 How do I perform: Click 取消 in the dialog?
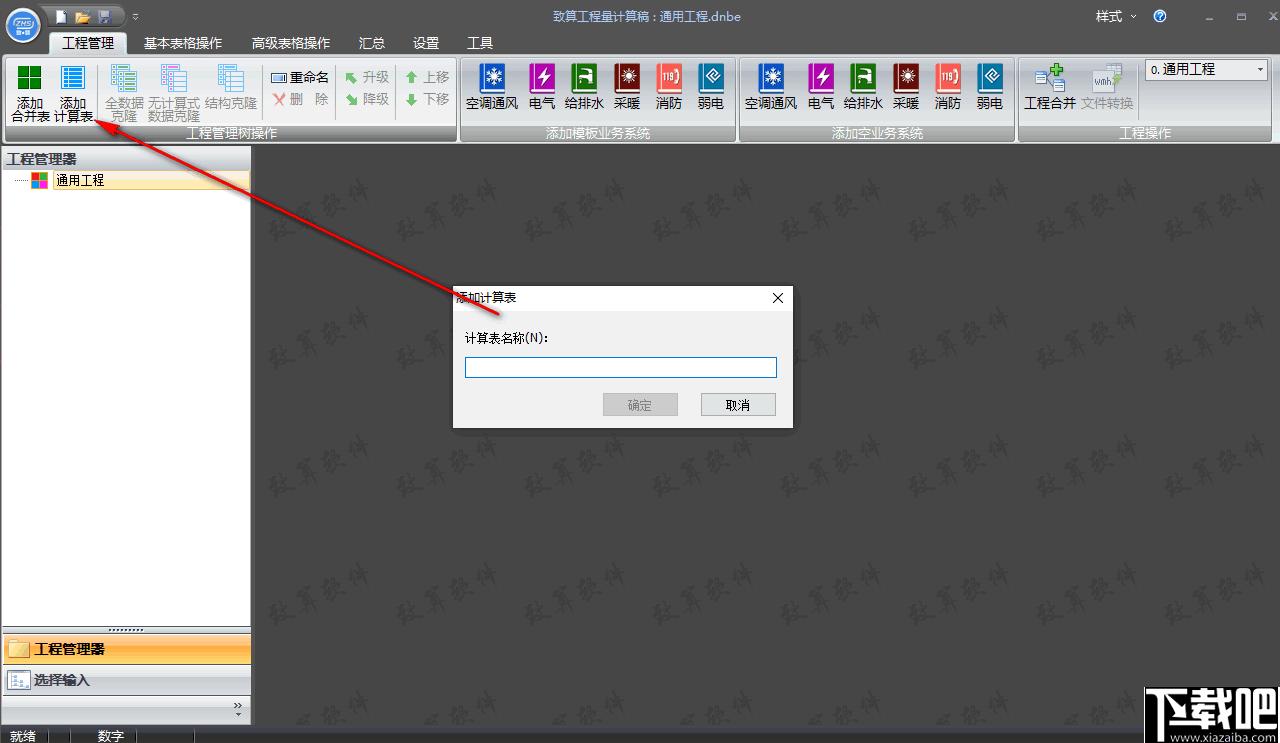click(x=738, y=405)
